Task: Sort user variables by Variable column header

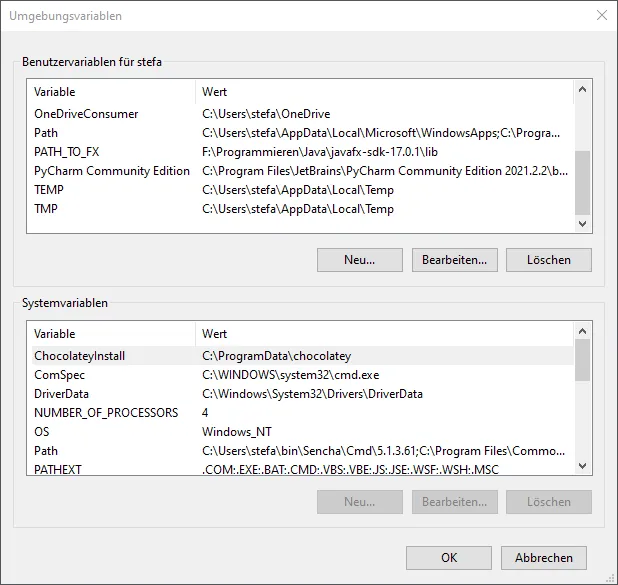Action: coord(110,92)
